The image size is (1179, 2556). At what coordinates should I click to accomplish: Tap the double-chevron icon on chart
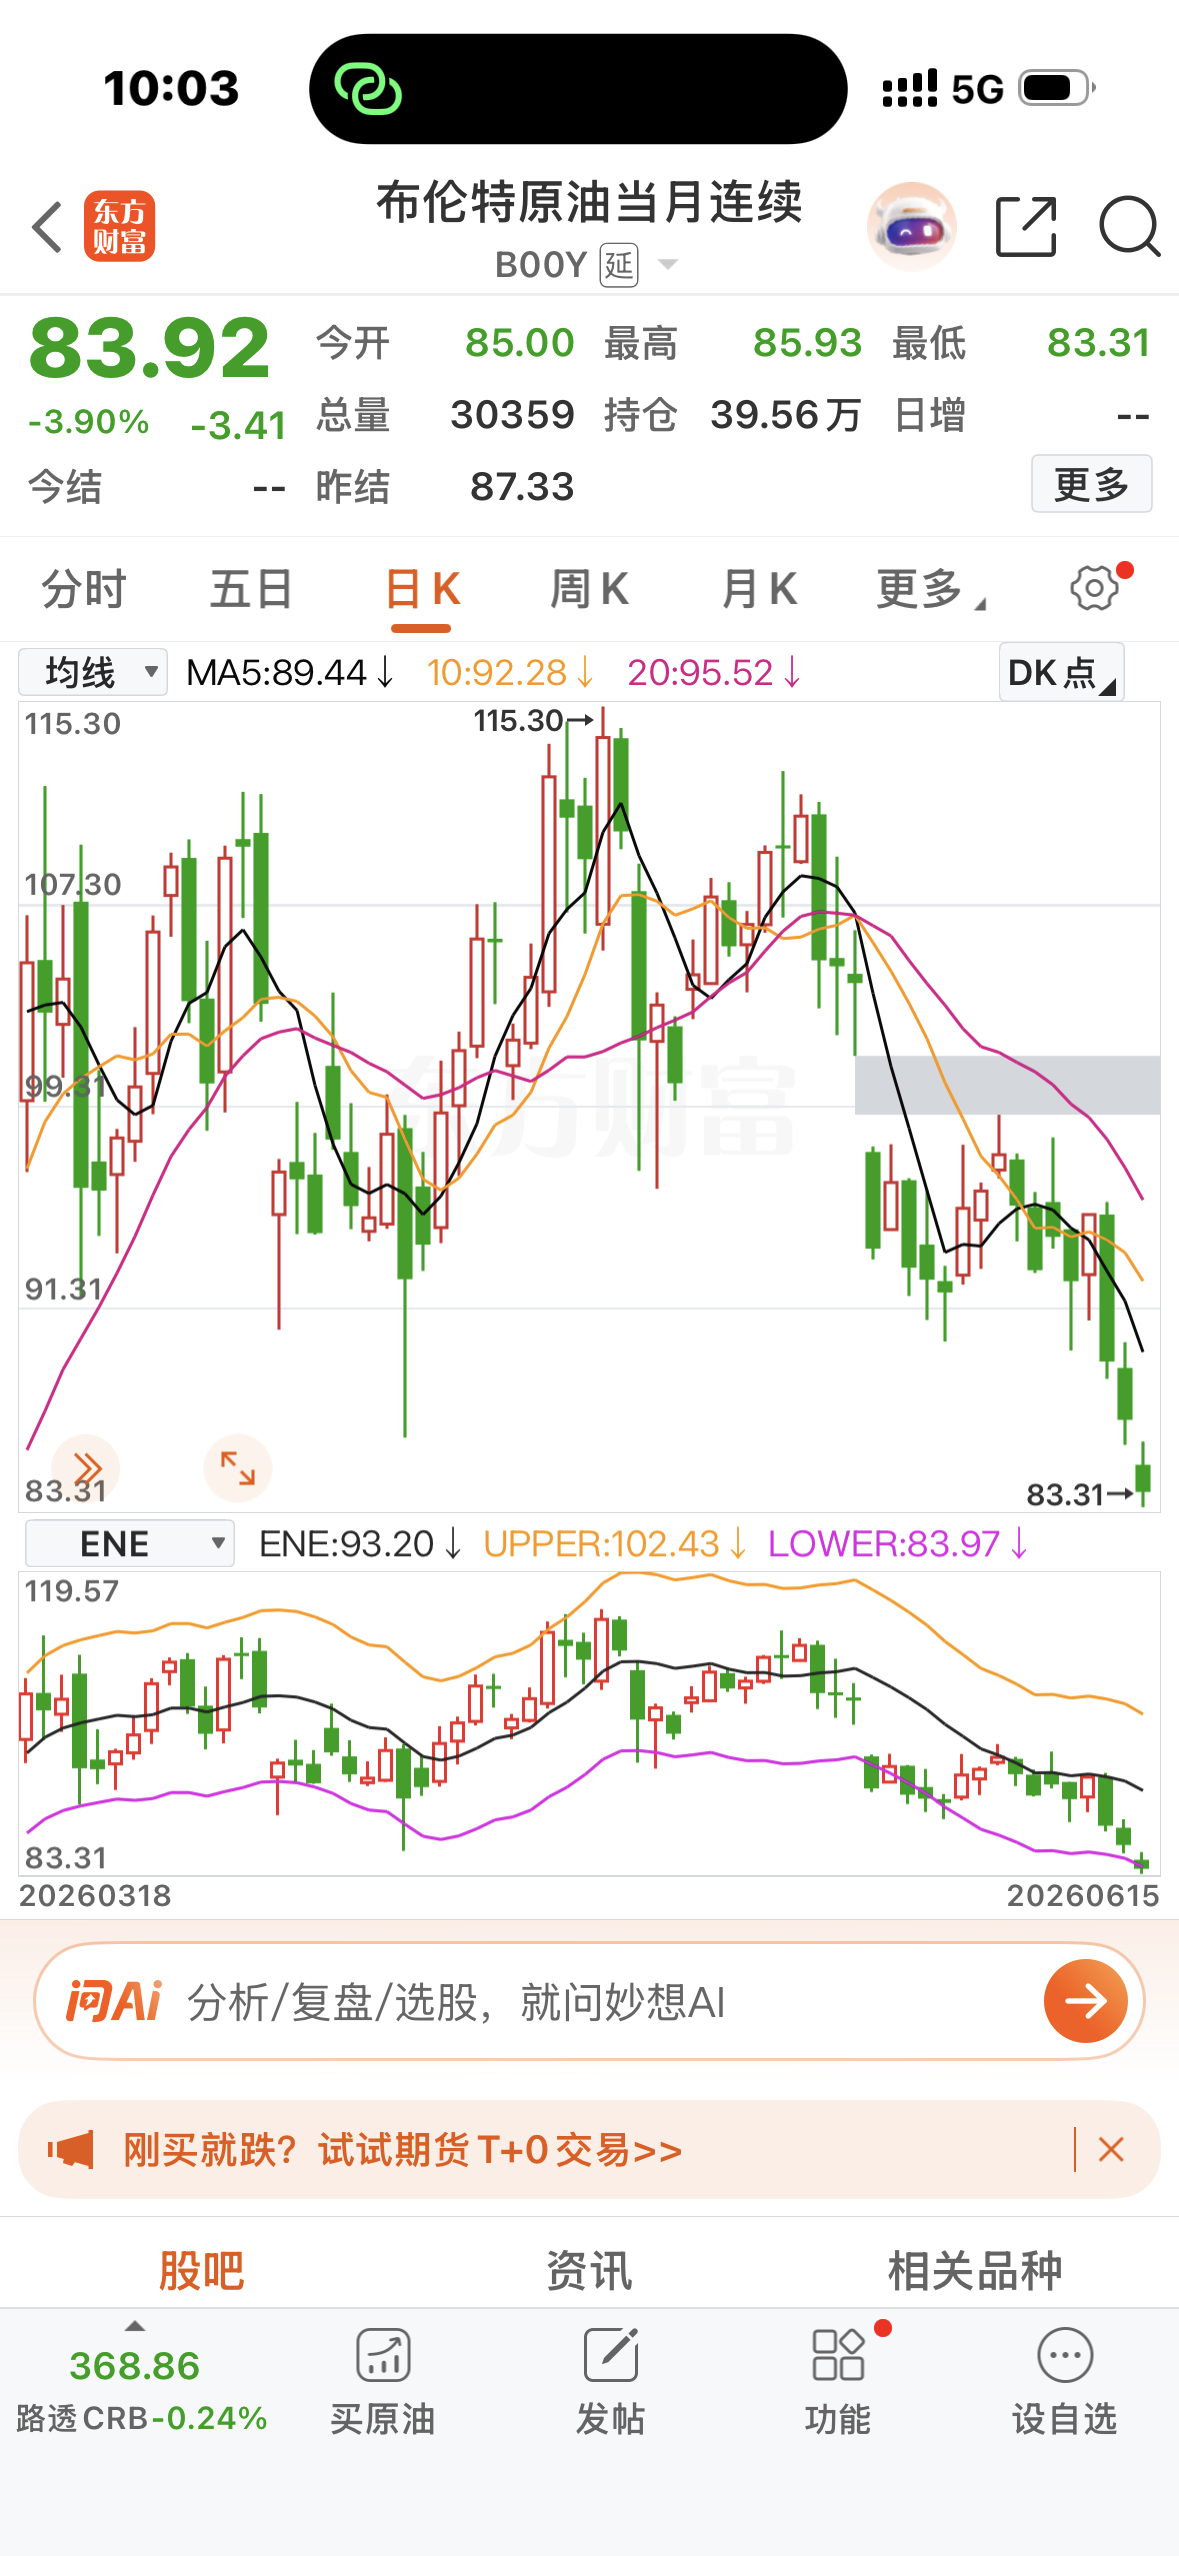87,1469
